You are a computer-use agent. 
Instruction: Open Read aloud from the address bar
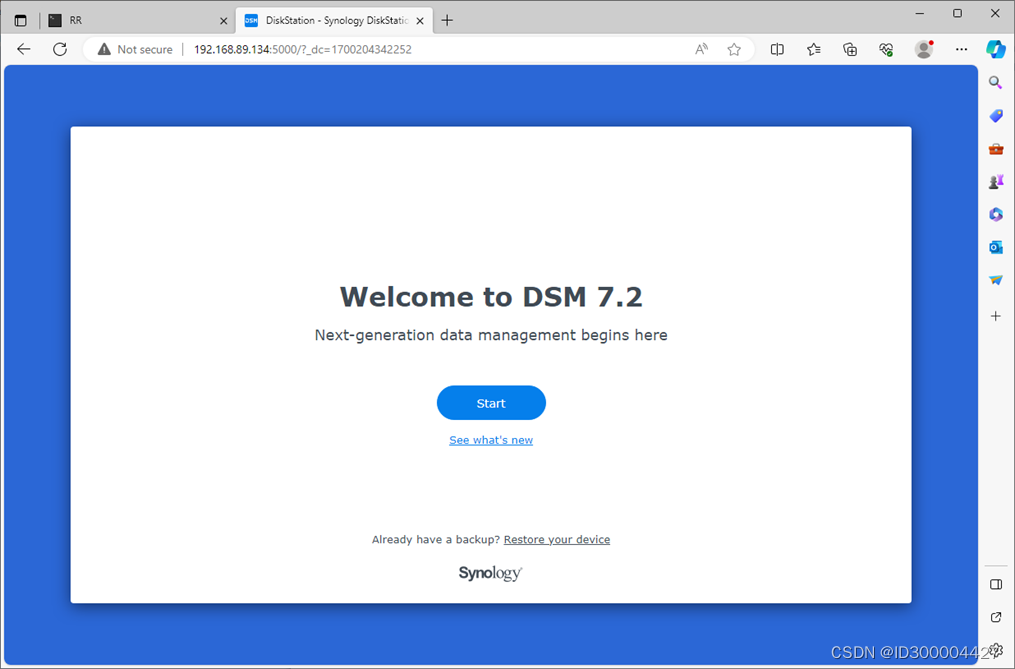701,49
